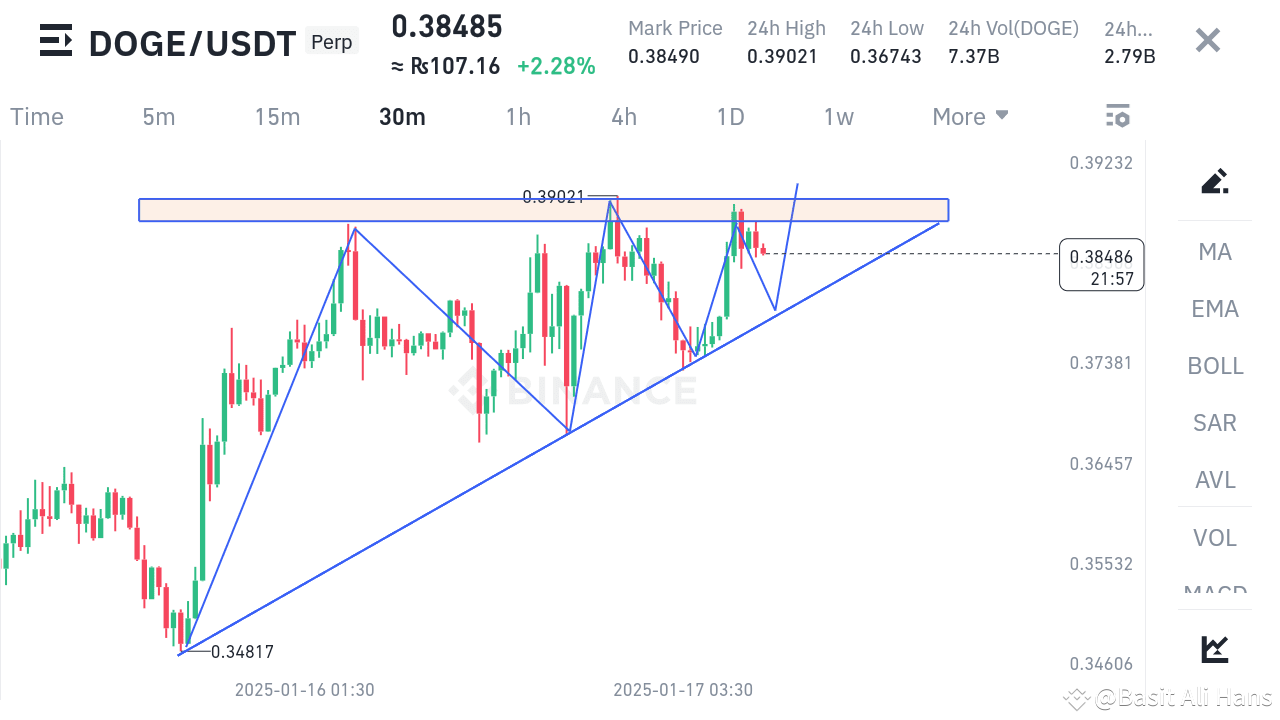
Task: Enable the EMA indicator
Action: pyautogui.click(x=1214, y=309)
